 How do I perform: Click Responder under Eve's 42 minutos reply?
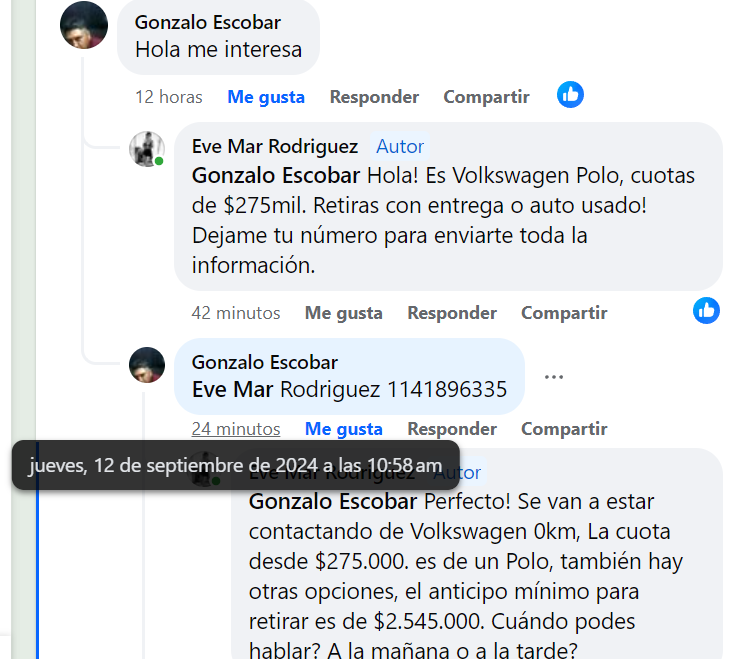click(452, 313)
